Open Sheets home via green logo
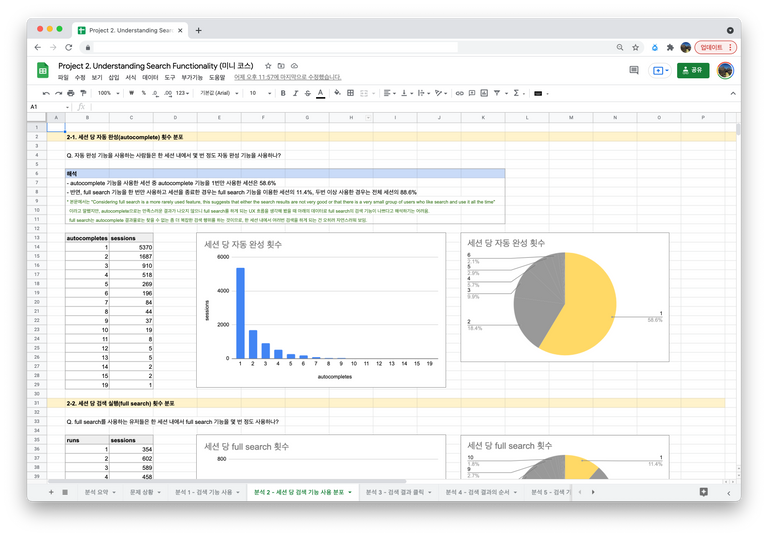Screen dimensions: 768x537 tap(43, 71)
